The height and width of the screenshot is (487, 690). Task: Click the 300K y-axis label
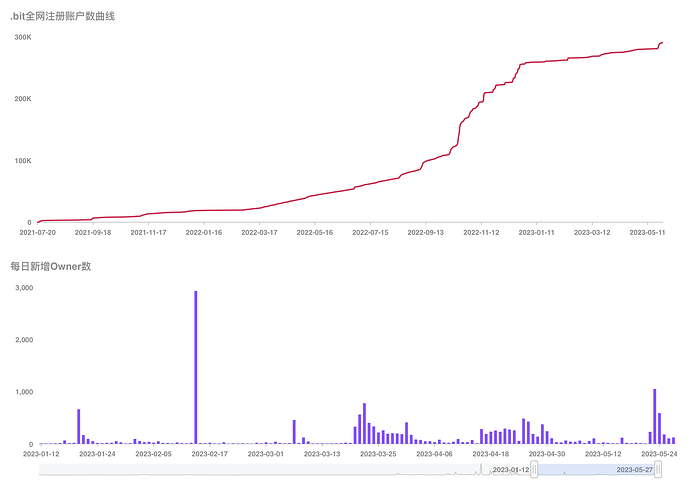point(23,37)
